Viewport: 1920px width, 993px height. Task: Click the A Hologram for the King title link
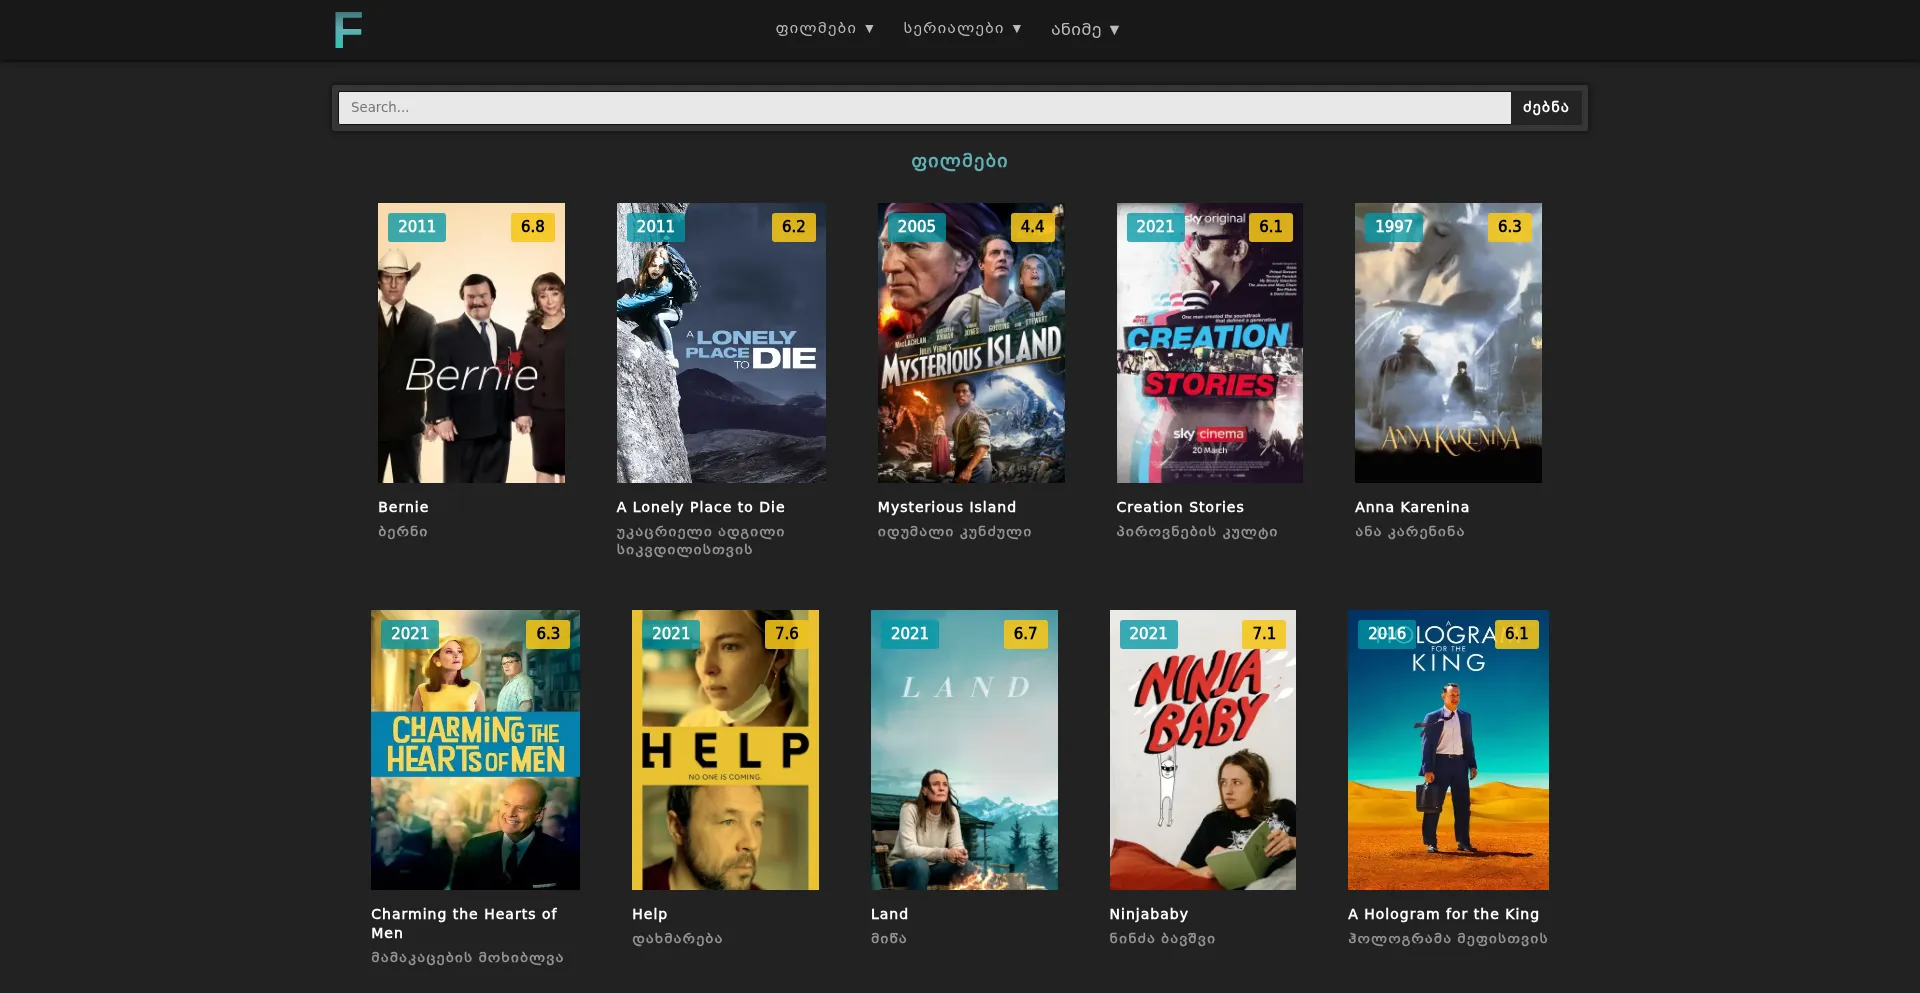coord(1443,914)
